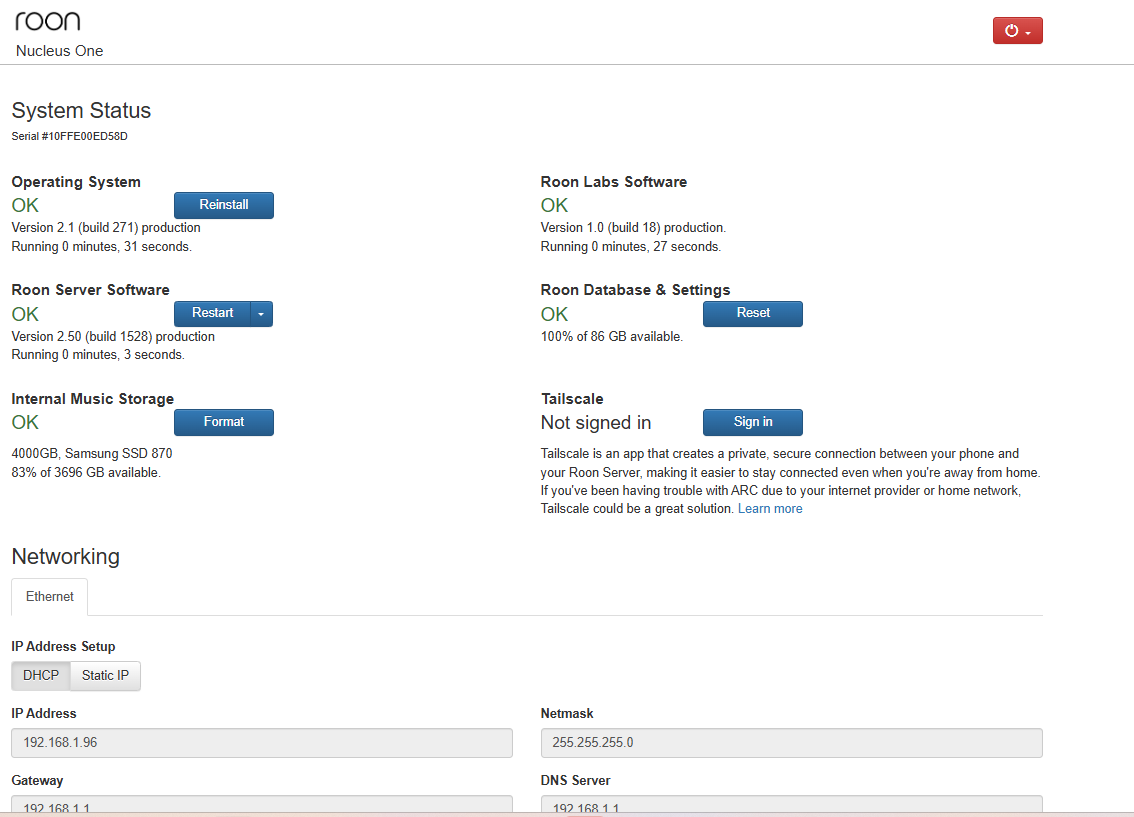This screenshot has height=817, width=1134.
Task: Click the Roon Database & Settings OK status
Action: [x=555, y=315]
